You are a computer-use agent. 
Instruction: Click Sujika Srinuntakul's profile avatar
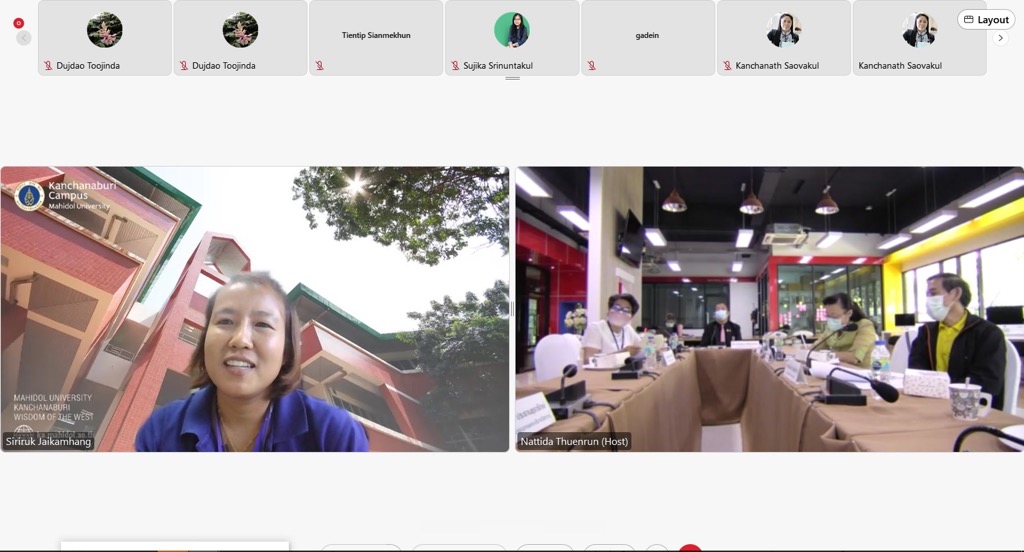point(512,30)
